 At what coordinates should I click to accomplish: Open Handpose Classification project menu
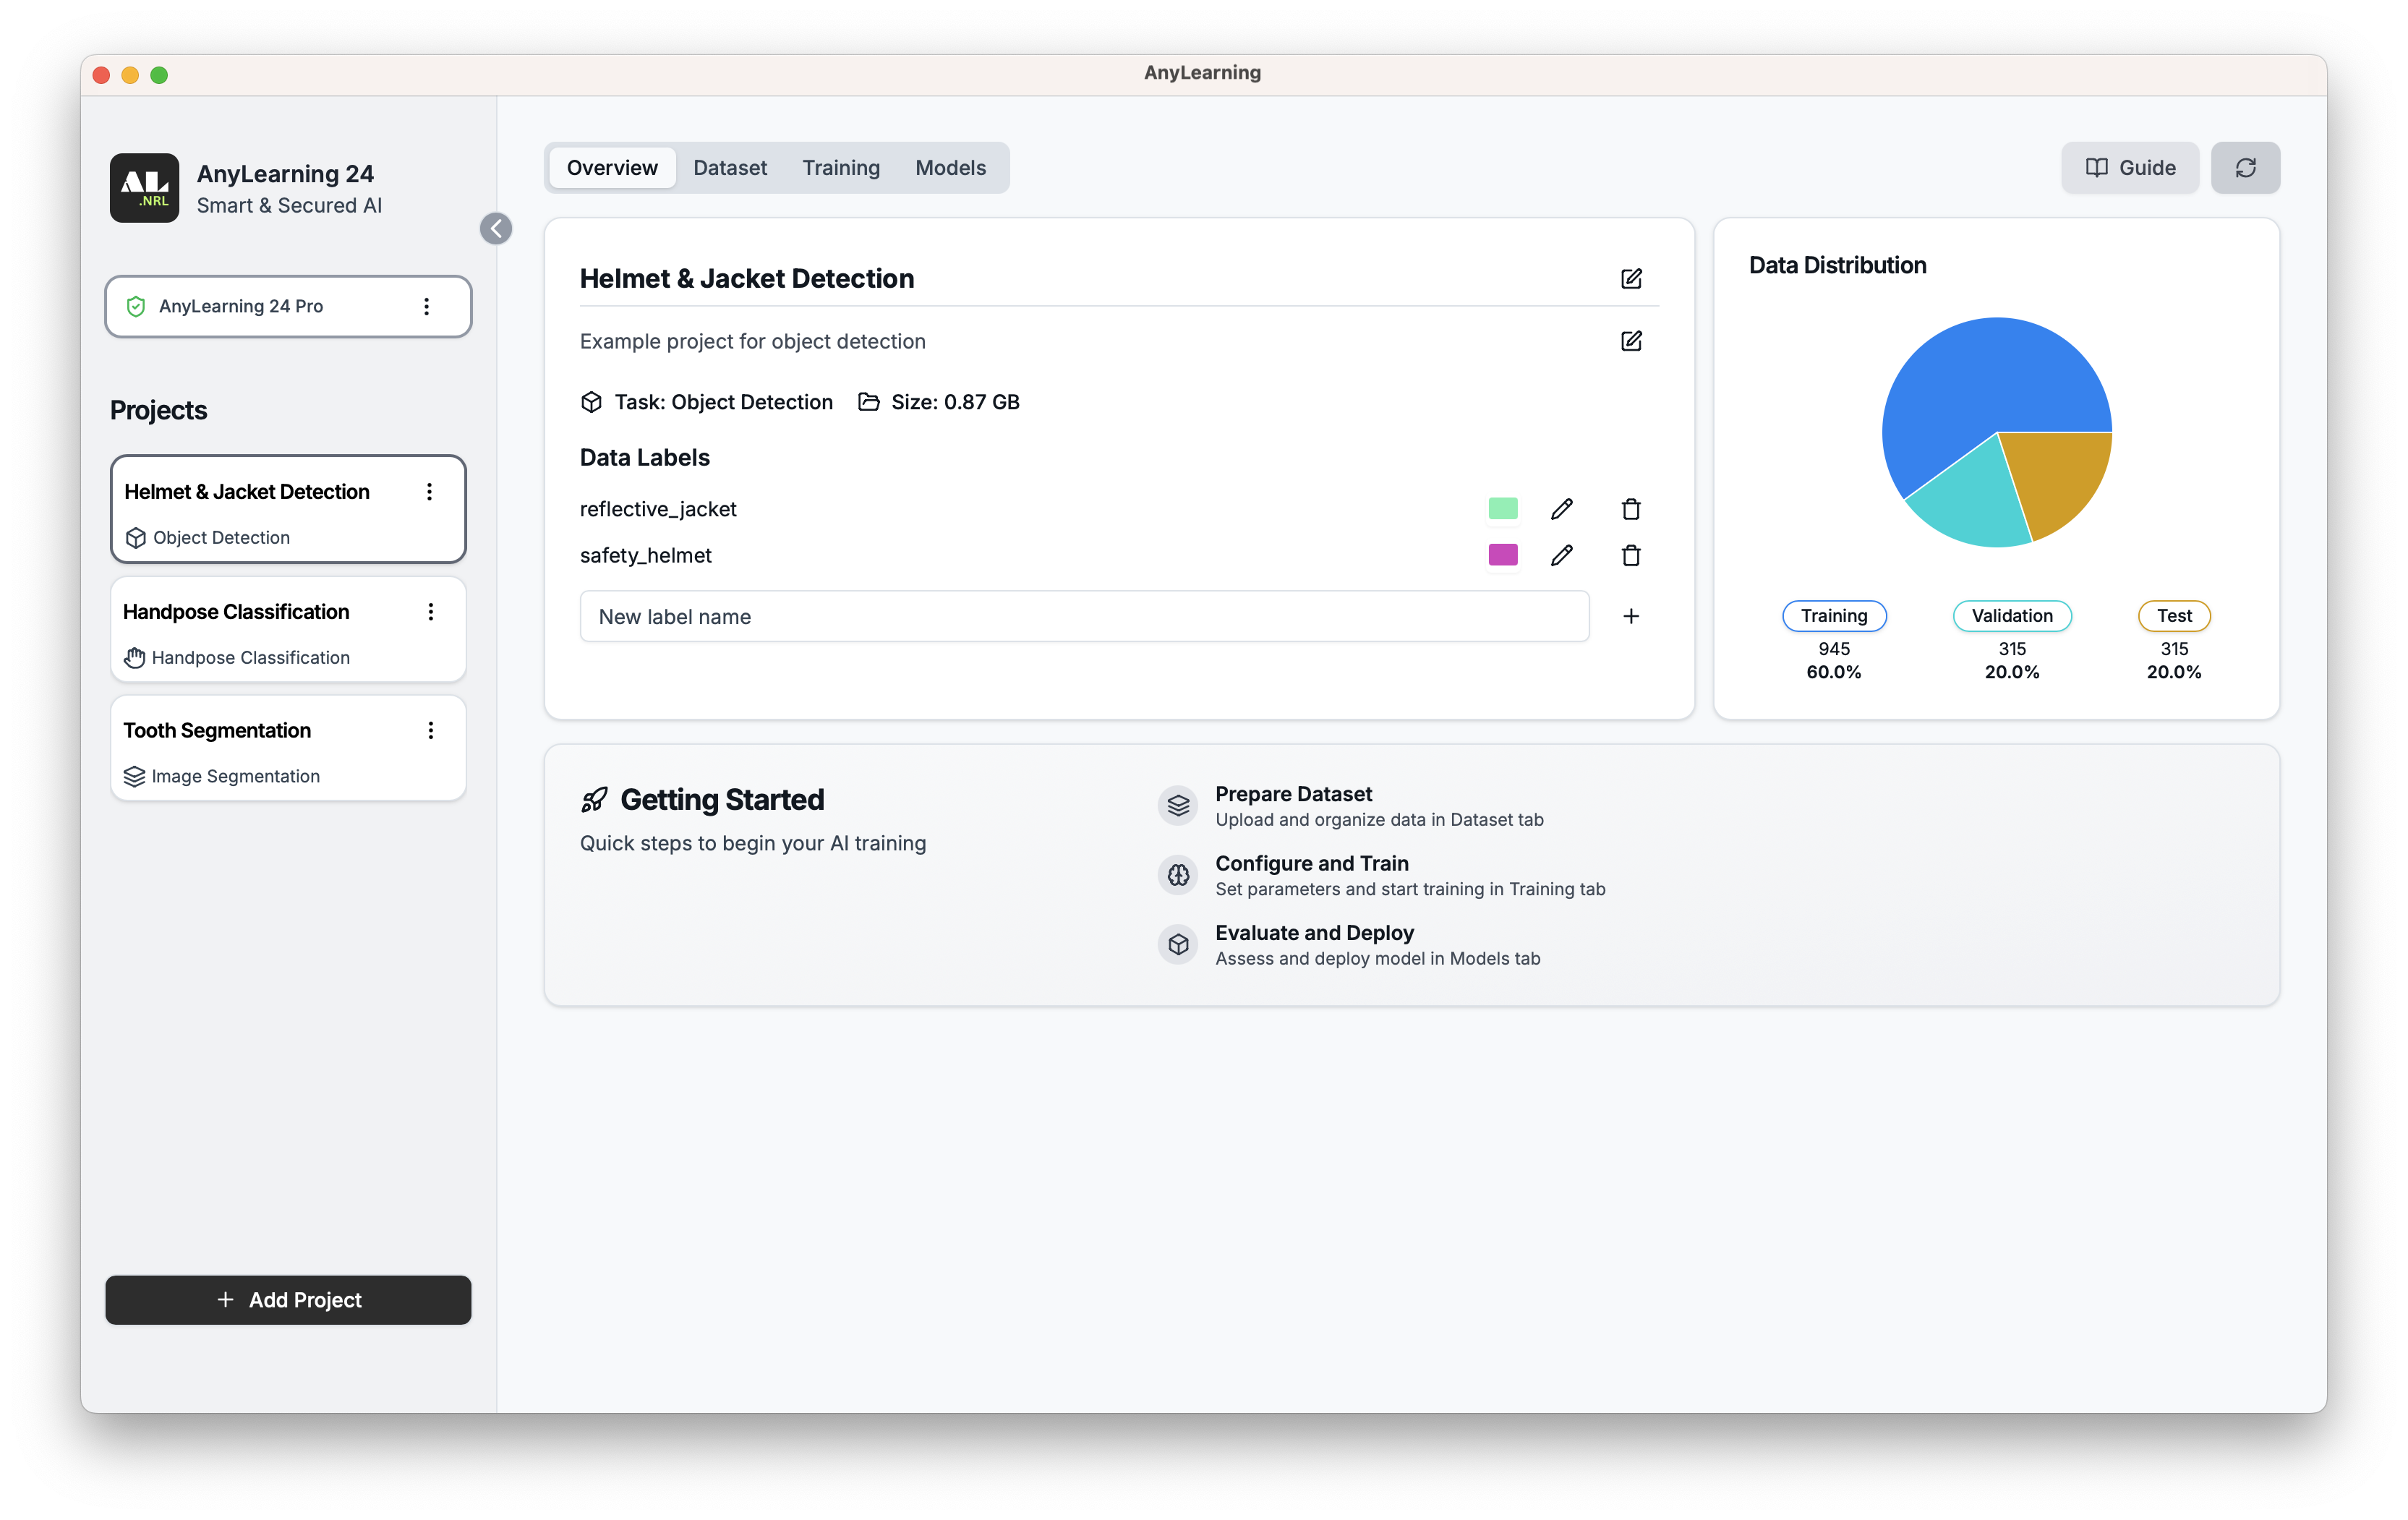coord(430,612)
